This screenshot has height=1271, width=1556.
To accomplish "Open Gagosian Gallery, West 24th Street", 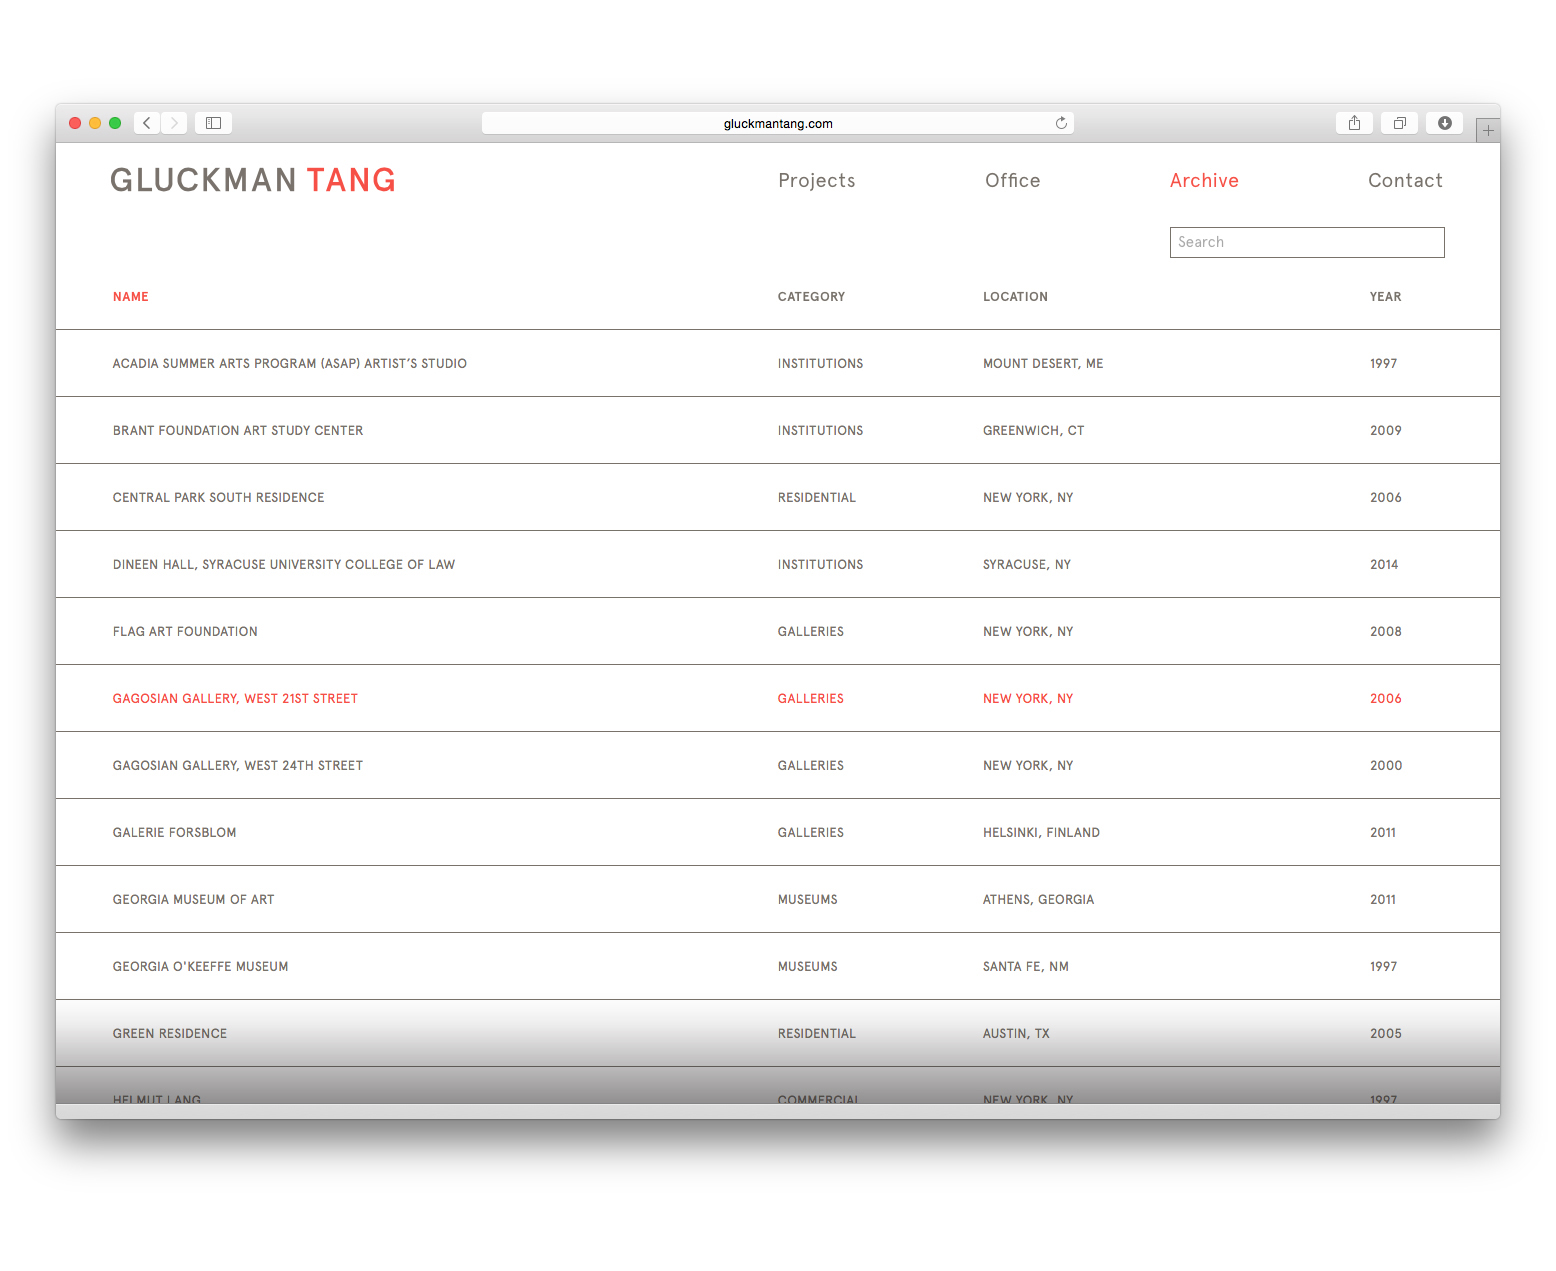I will (238, 766).
